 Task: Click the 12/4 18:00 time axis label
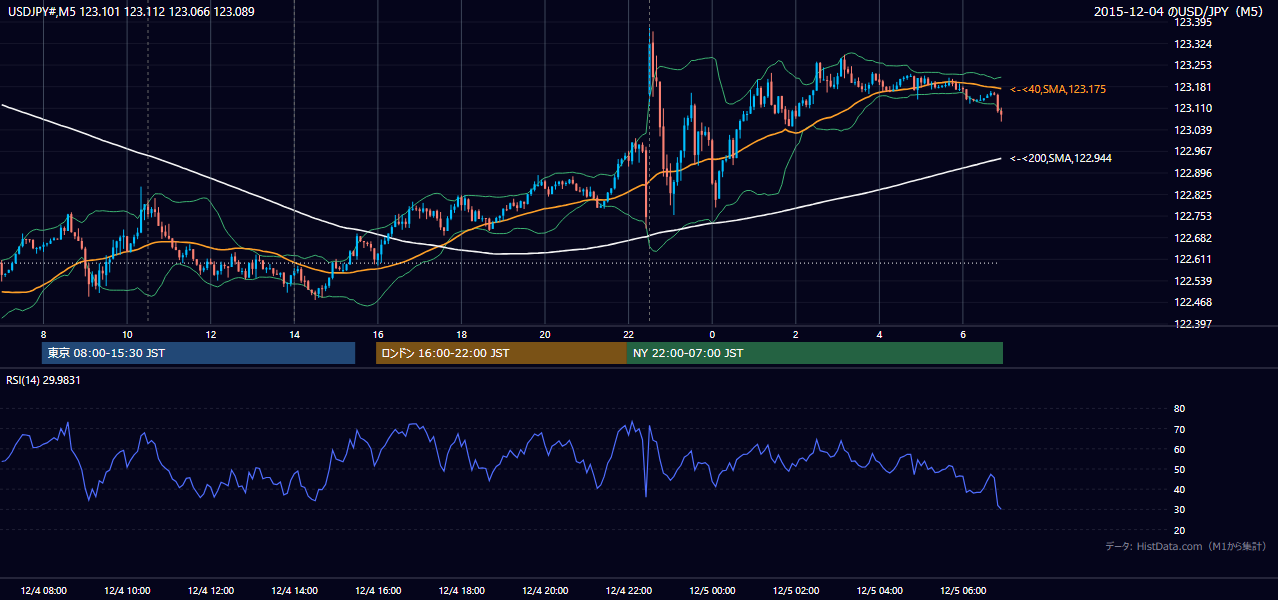click(461, 590)
